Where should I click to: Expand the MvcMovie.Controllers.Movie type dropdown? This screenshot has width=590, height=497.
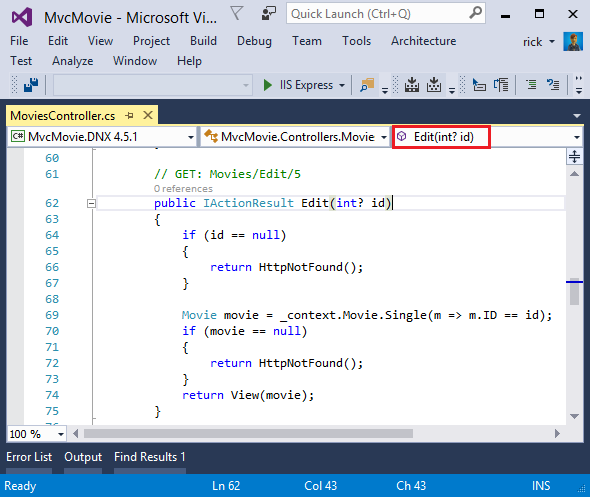tap(295, 137)
